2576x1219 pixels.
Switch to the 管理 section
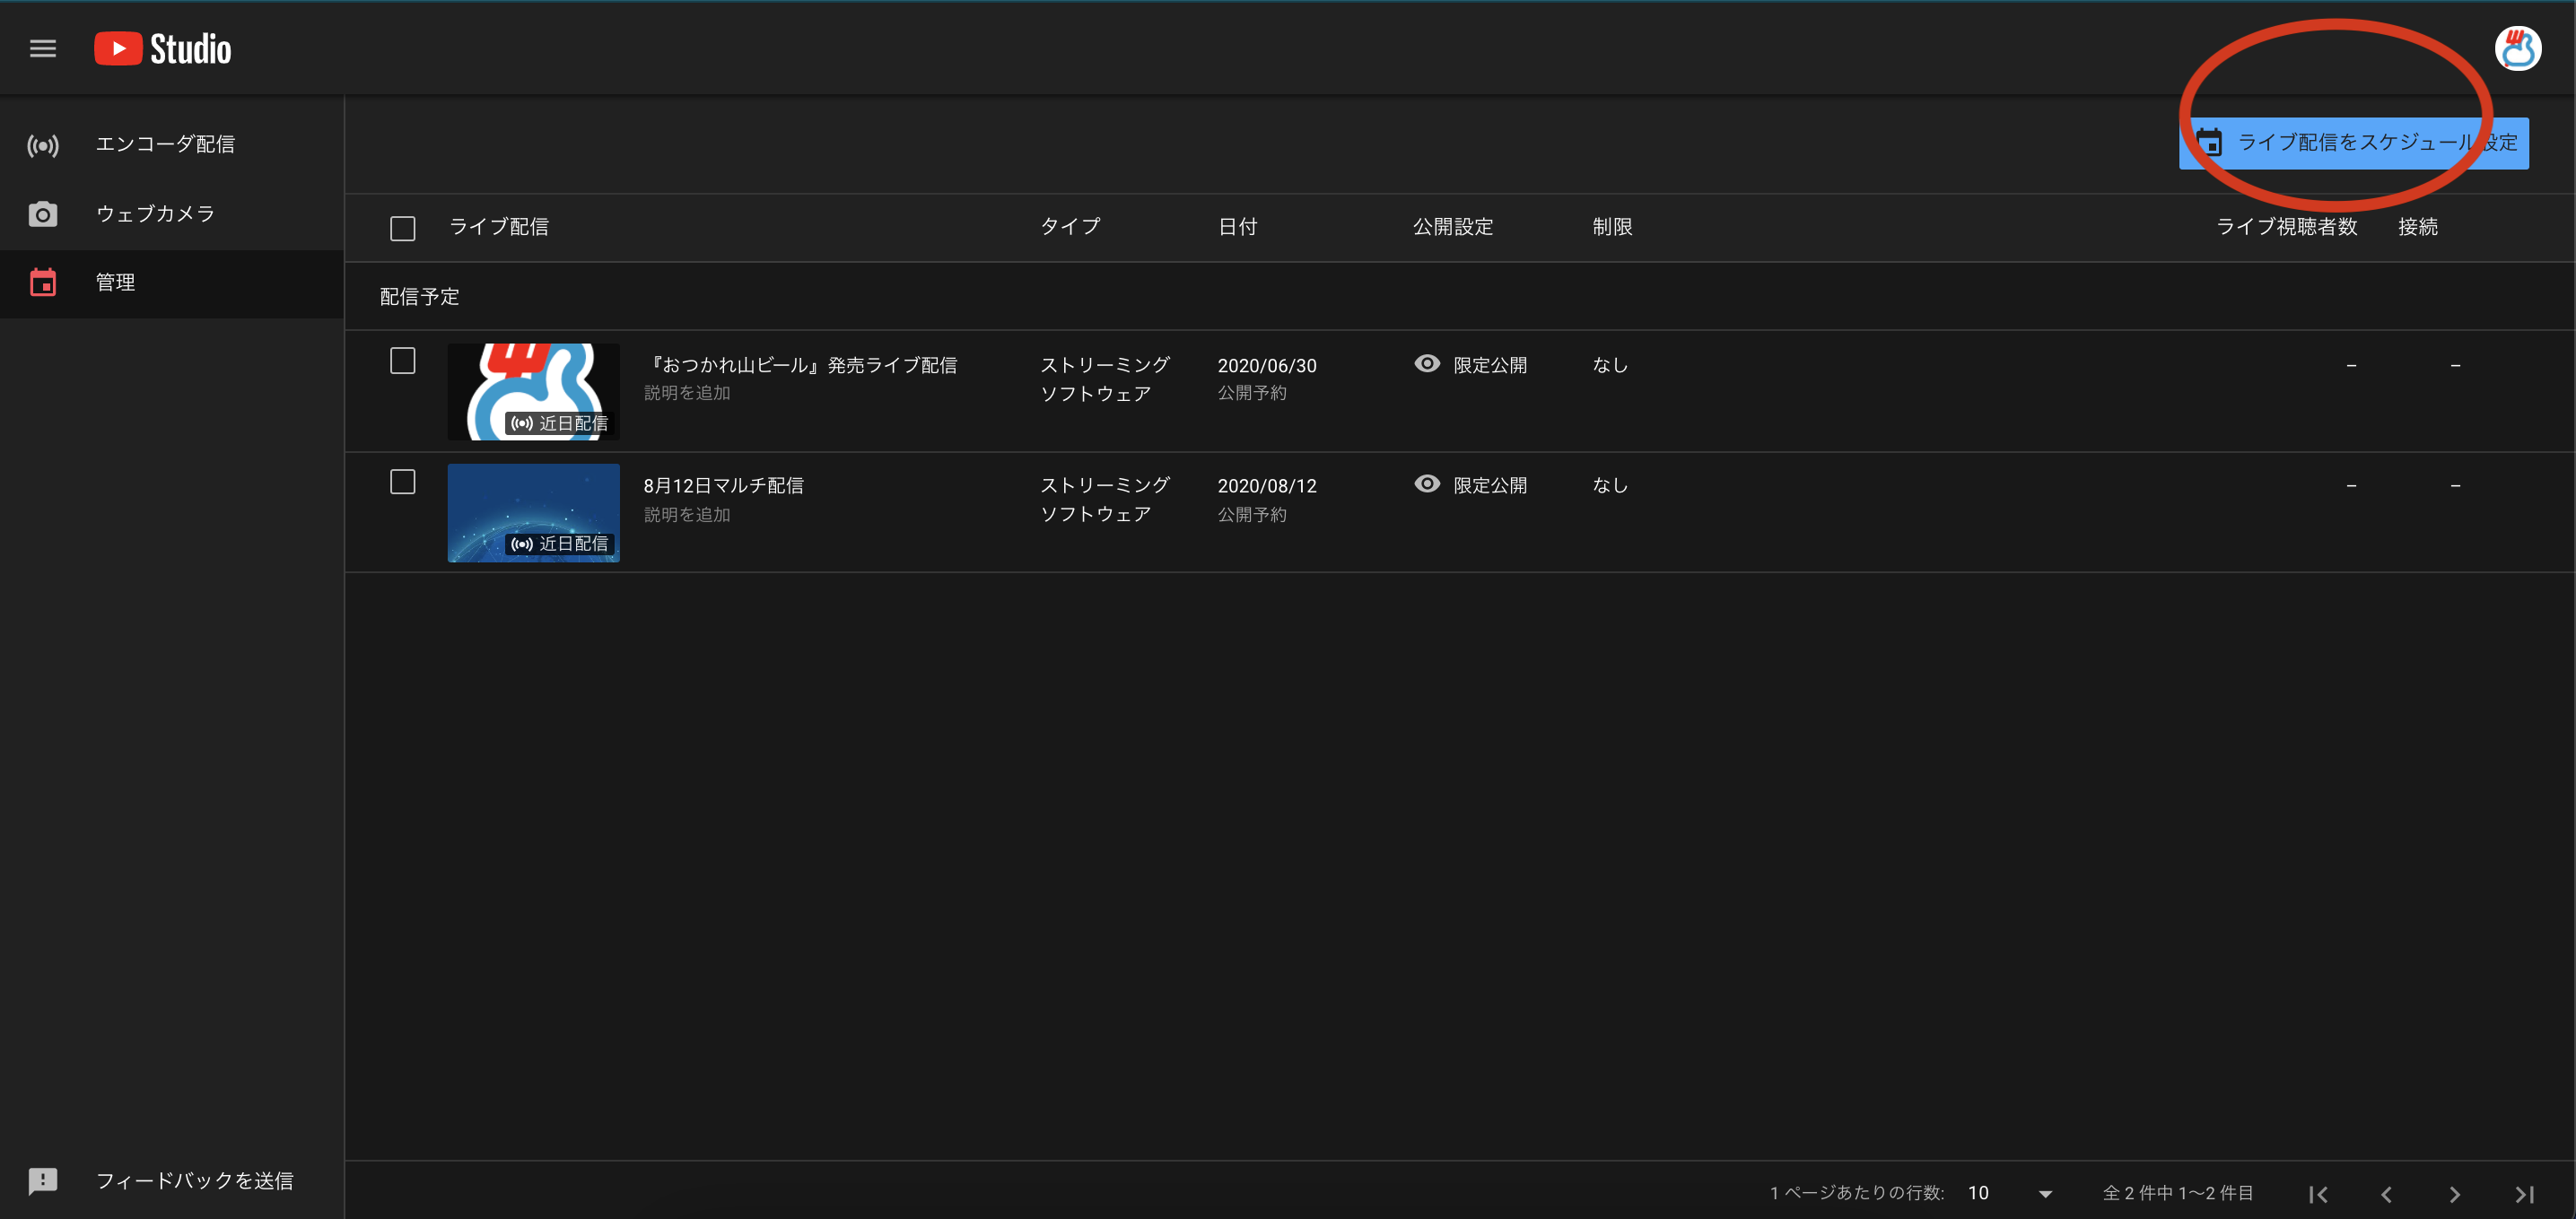pyautogui.click(x=115, y=283)
